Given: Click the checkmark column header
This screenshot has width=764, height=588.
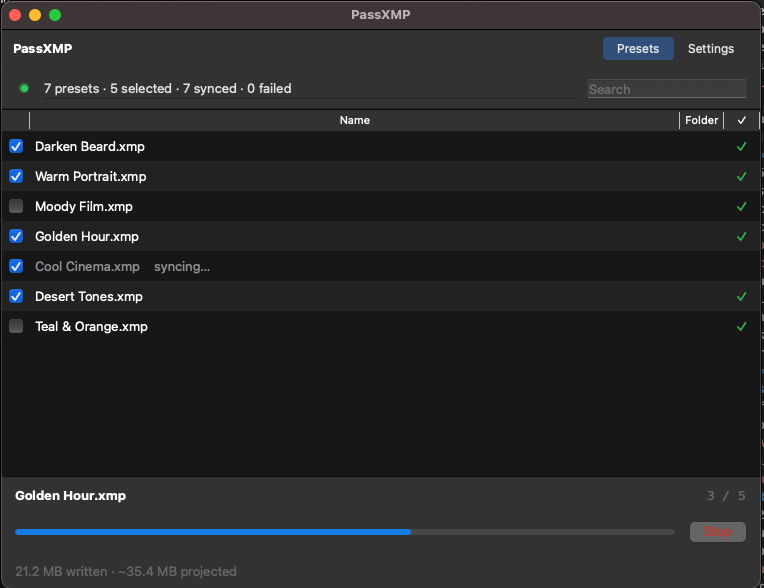Looking at the screenshot, I should pos(741,120).
